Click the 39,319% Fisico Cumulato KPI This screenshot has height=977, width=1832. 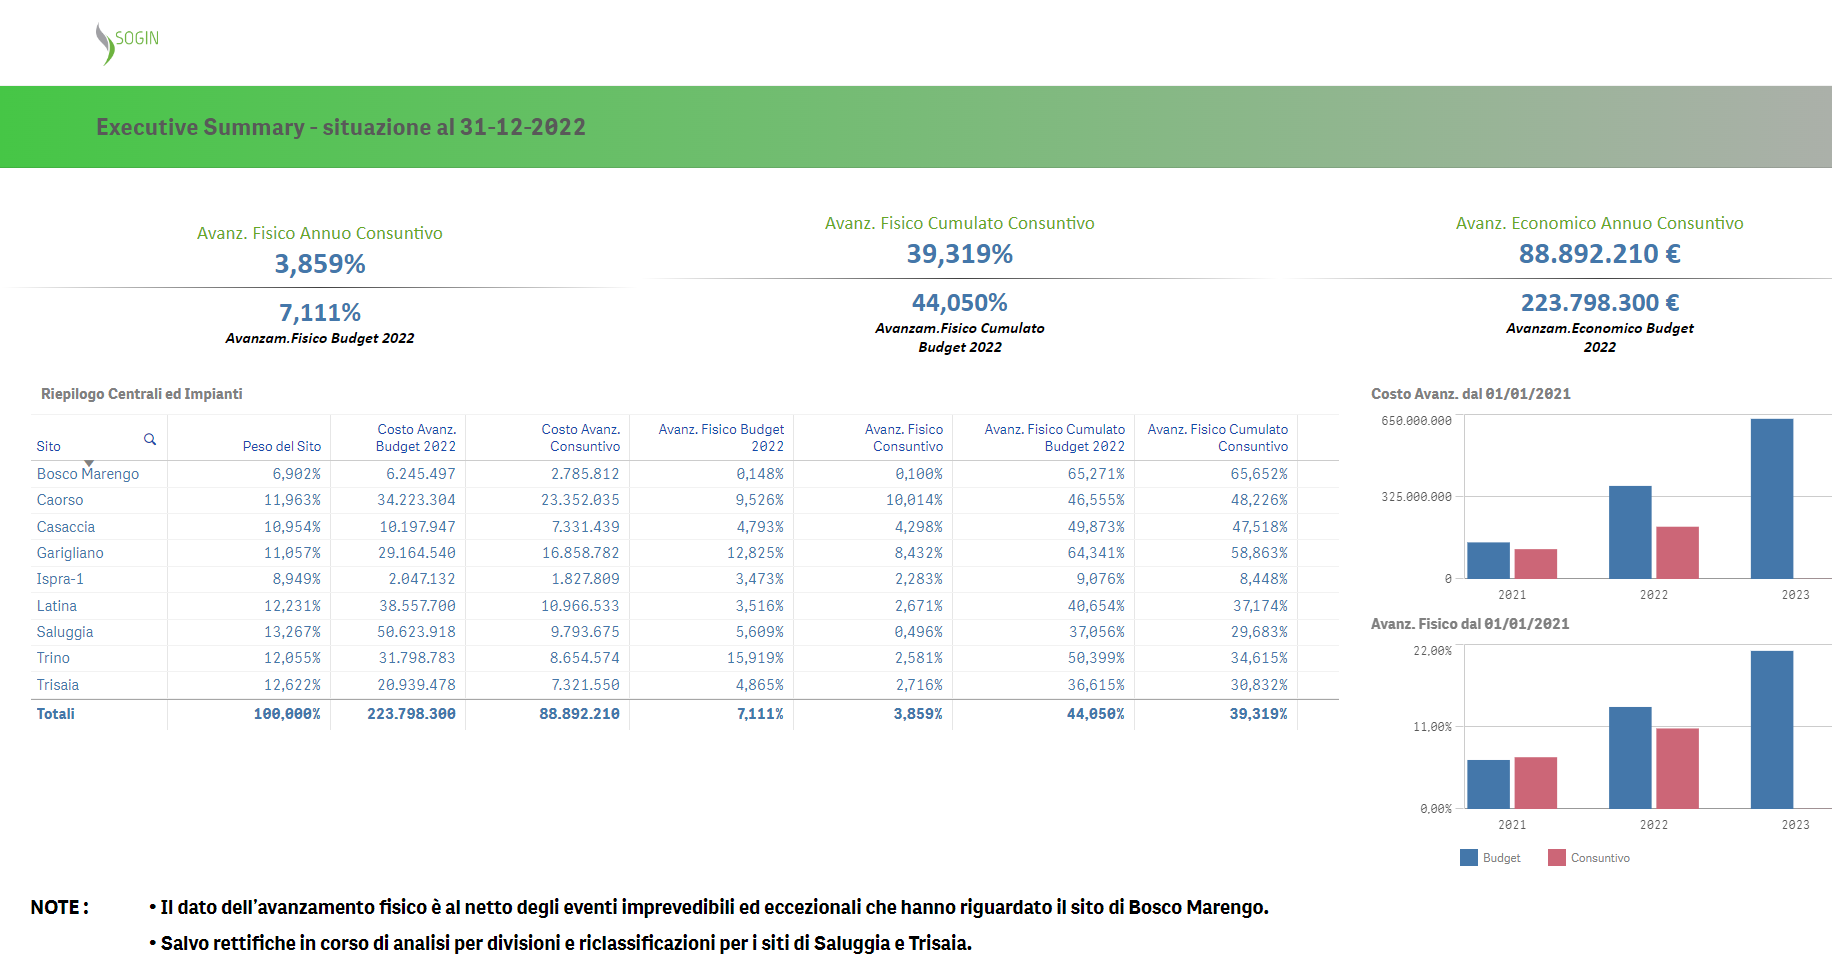pos(960,254)
